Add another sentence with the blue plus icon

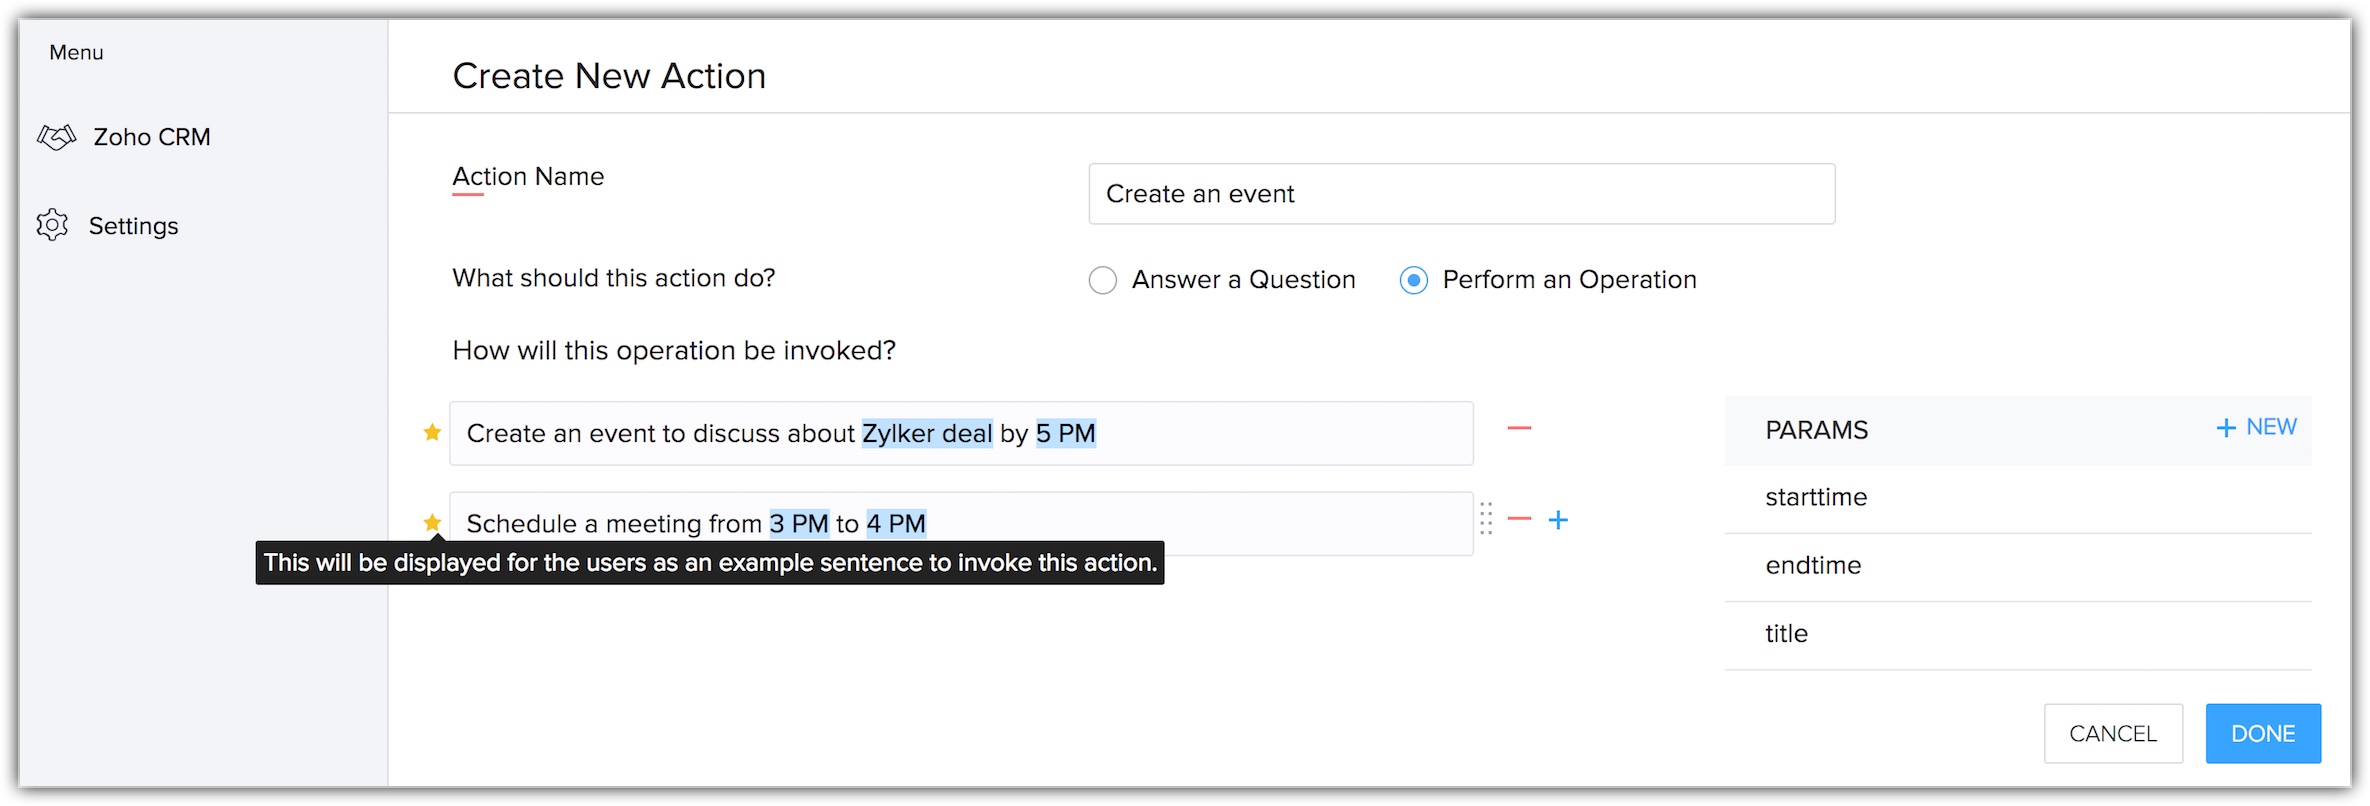point(1558,519)
